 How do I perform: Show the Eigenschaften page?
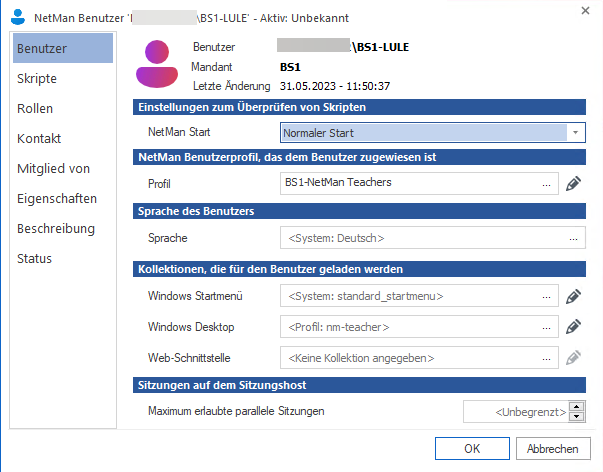(x=57, y=198)
